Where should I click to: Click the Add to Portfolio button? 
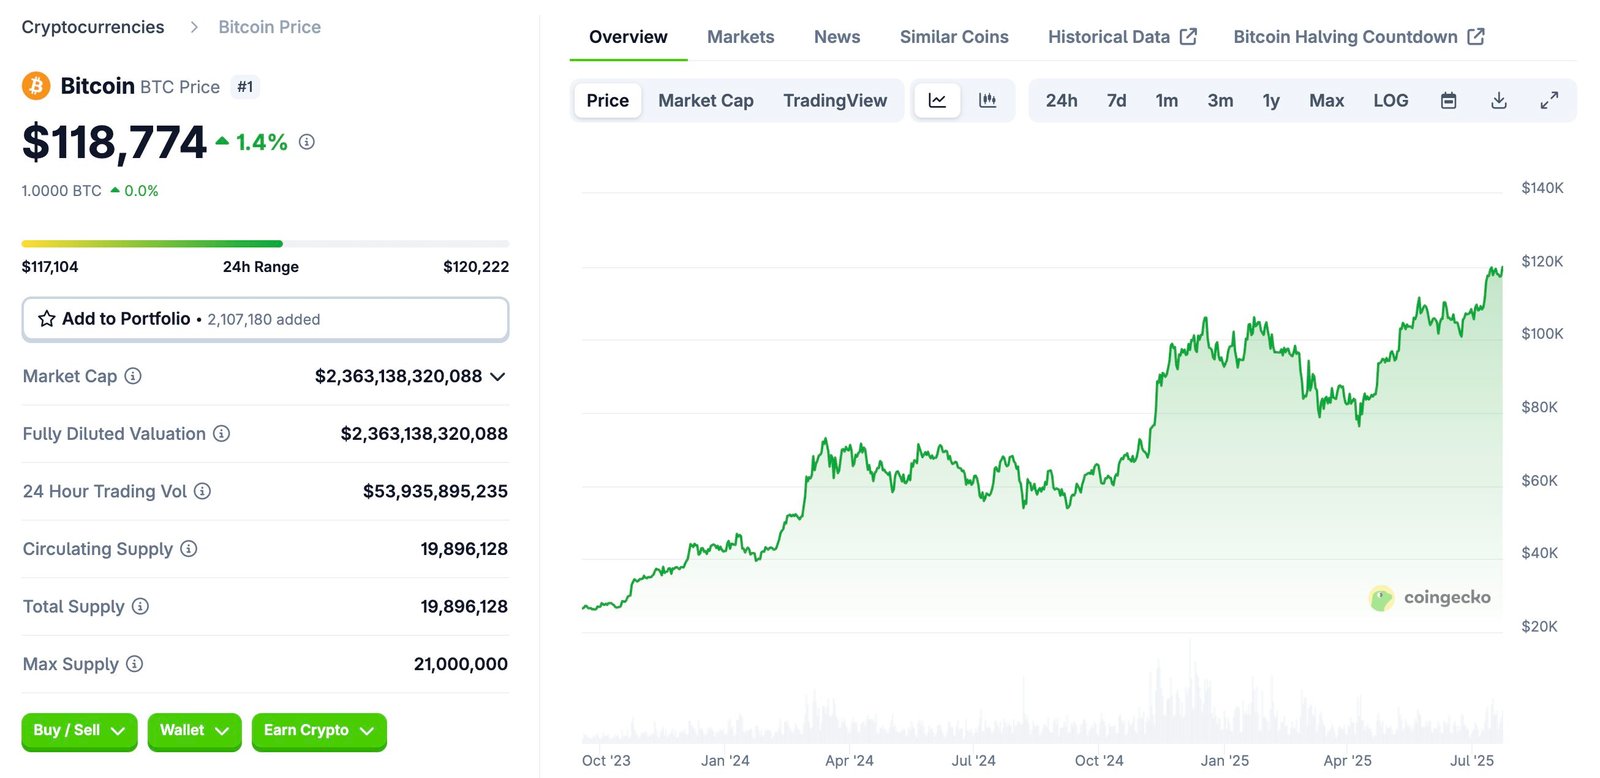265,319
